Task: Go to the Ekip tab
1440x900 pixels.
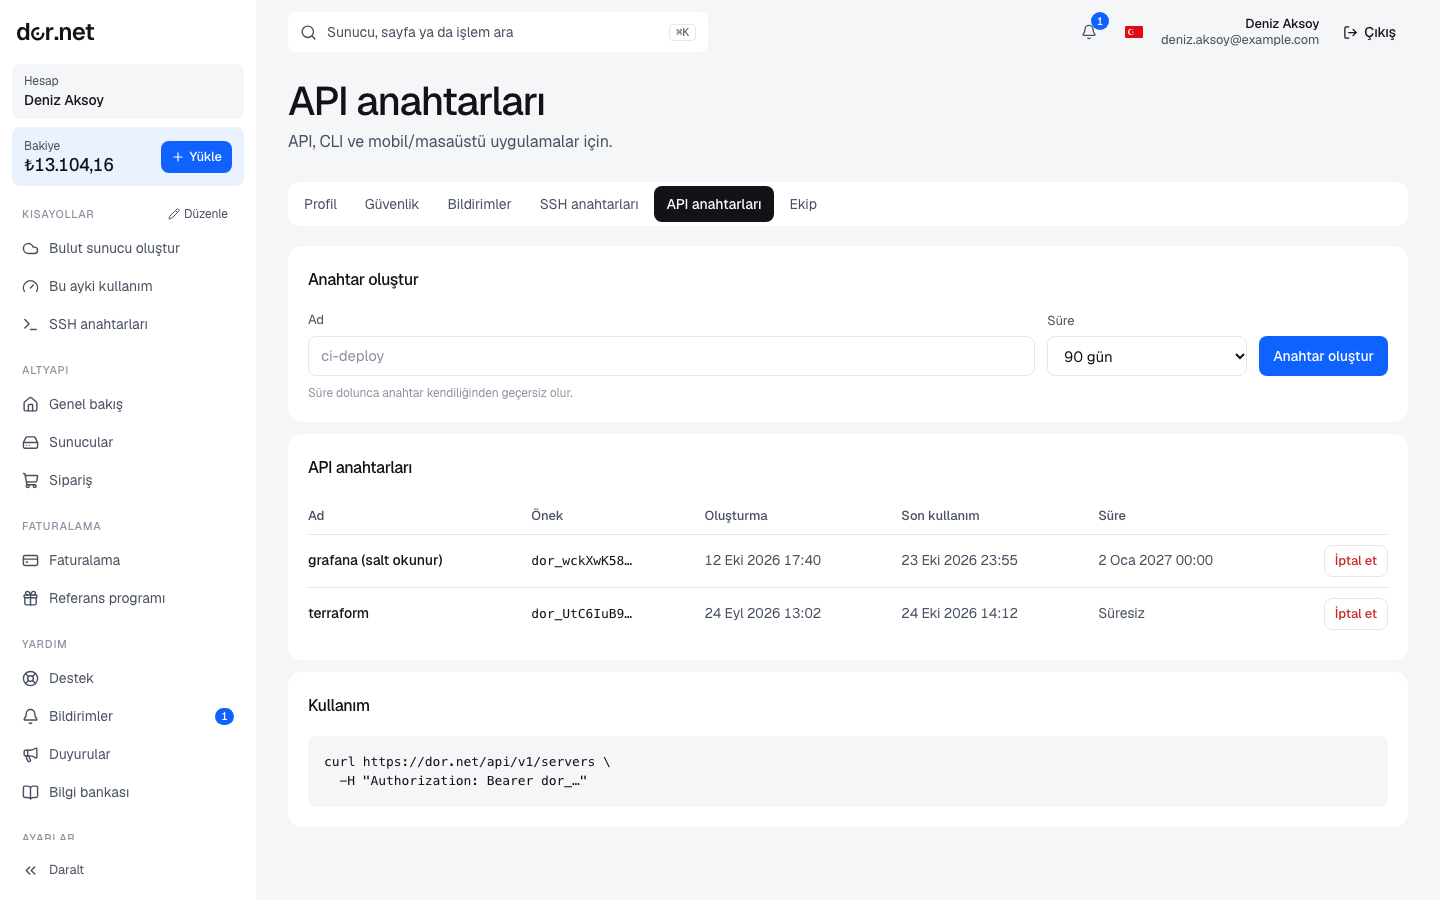Action: click(x=803, y=204)
